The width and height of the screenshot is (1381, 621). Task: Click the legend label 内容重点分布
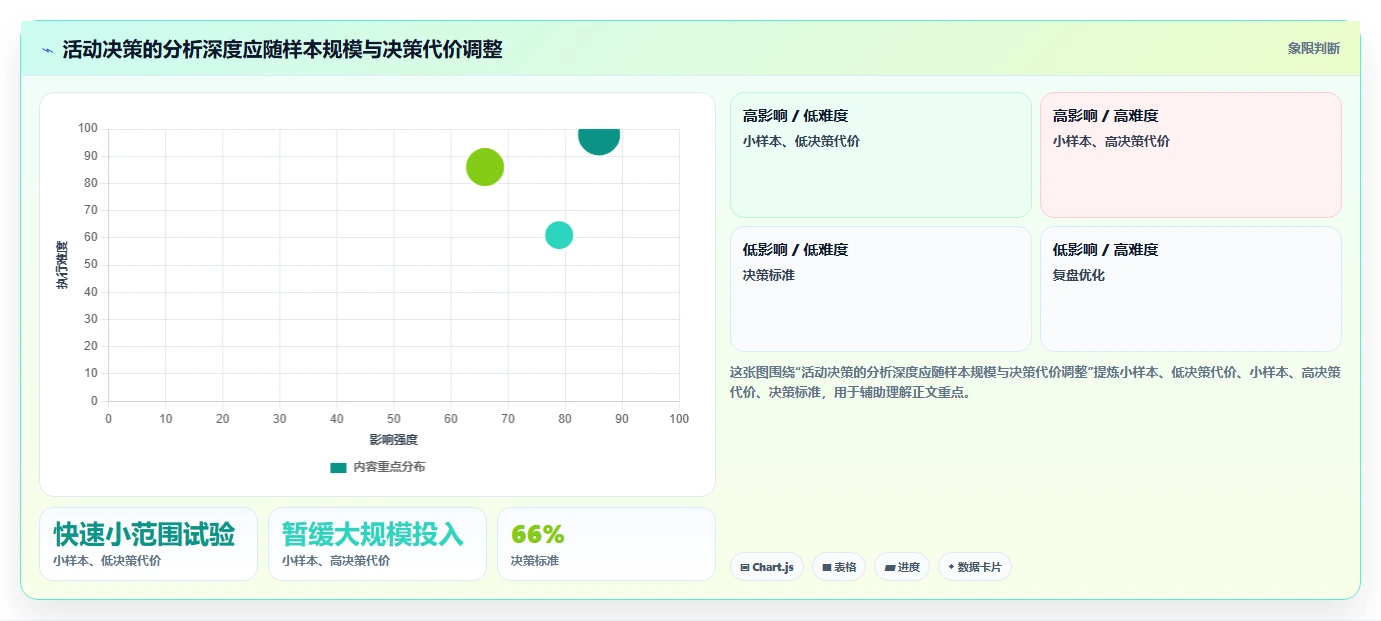[389, 467]
